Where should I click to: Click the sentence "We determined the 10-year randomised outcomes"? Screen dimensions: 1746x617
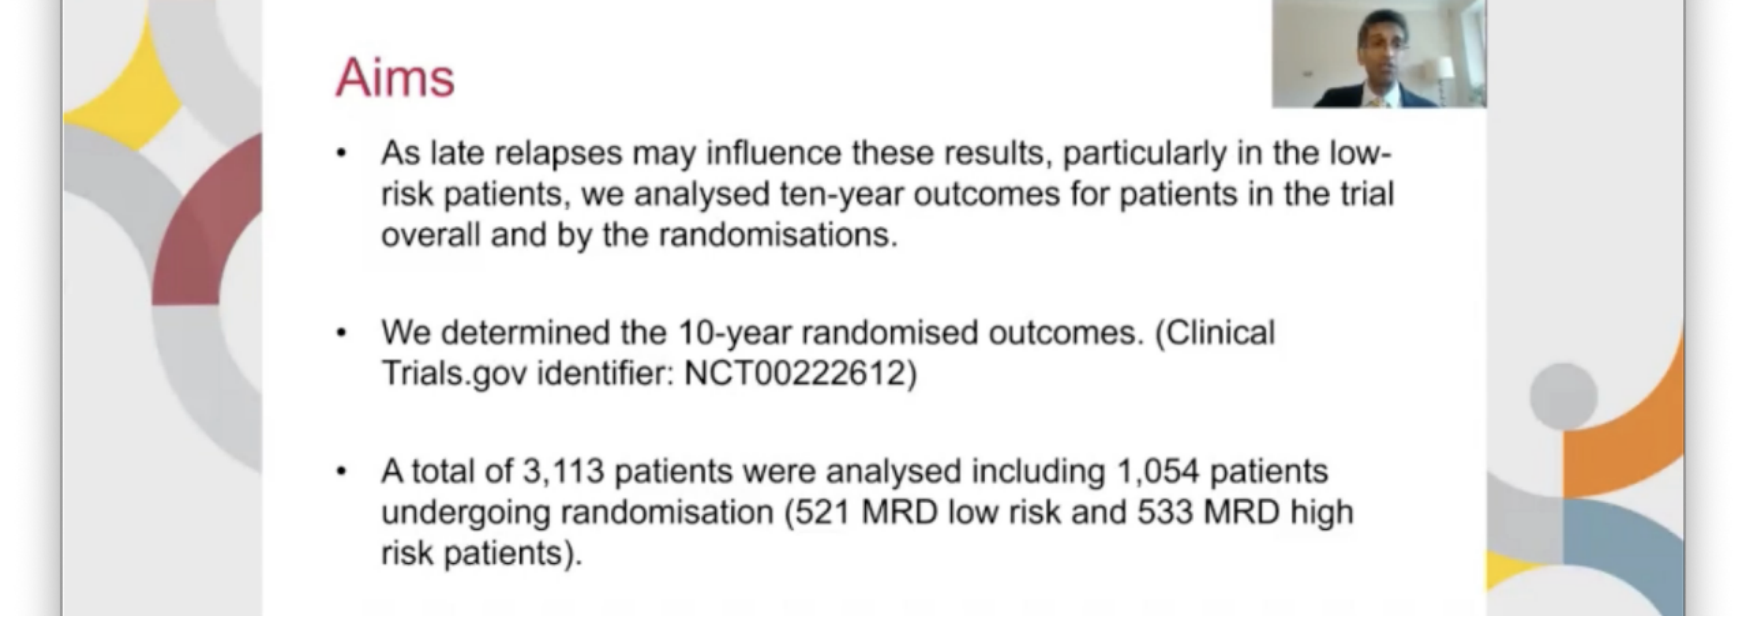point(760,333)
